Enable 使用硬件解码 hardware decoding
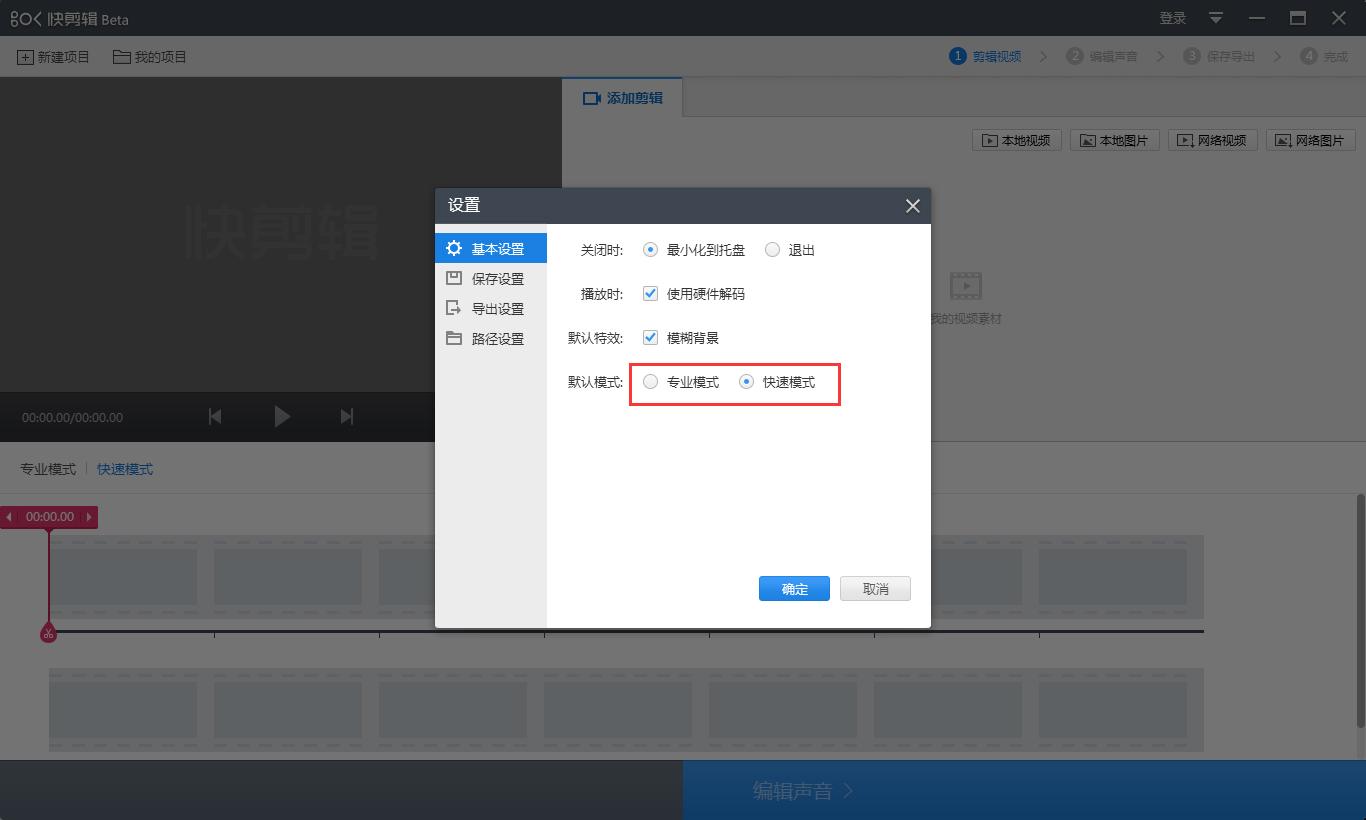This screenshot has width=1366, height=820. tap(650, 293)
